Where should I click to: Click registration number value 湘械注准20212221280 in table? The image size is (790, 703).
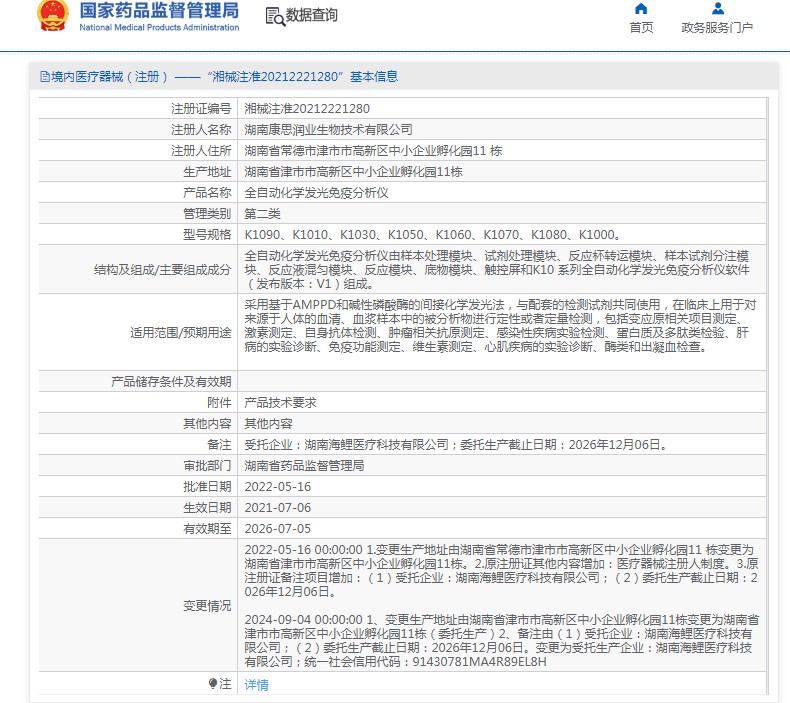(x=299, y=108)
